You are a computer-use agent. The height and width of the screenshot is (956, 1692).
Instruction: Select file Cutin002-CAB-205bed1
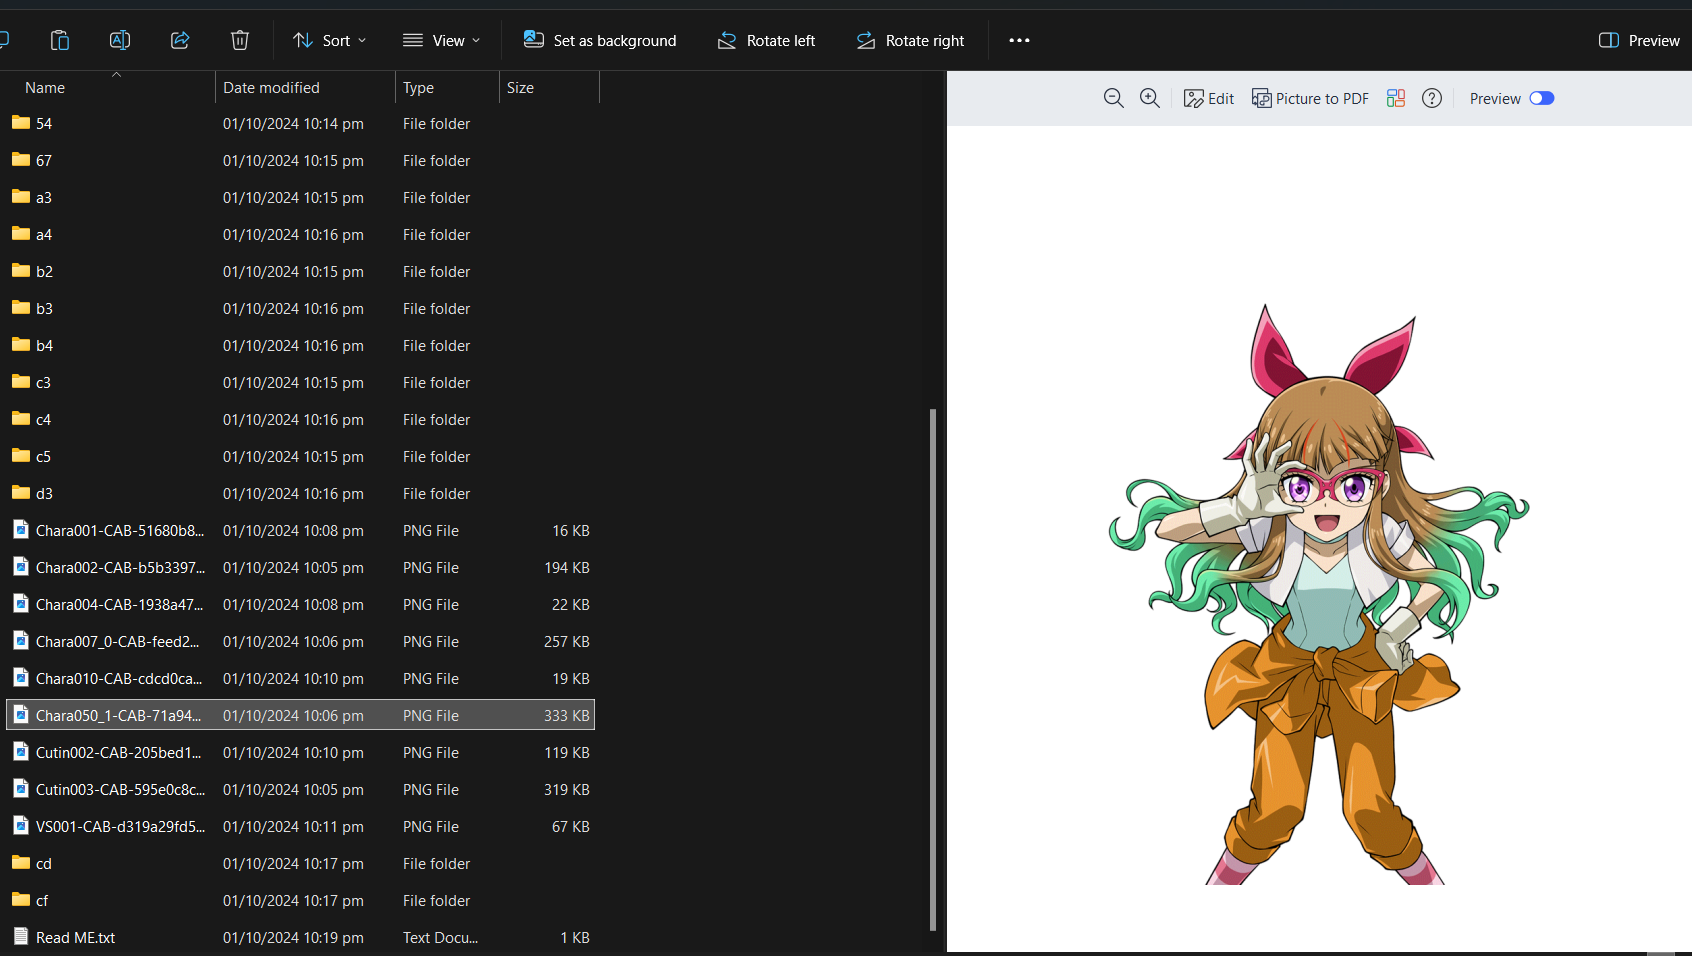click(300, 753)
